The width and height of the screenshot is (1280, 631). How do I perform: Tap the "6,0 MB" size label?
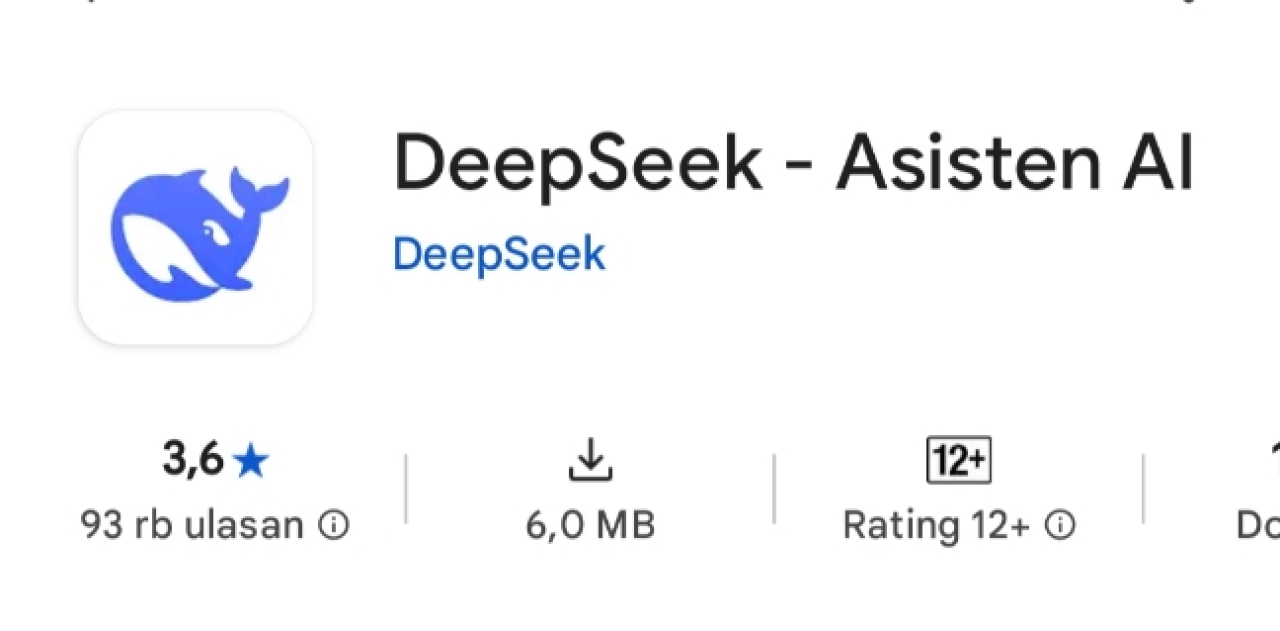tap(590, 525)
